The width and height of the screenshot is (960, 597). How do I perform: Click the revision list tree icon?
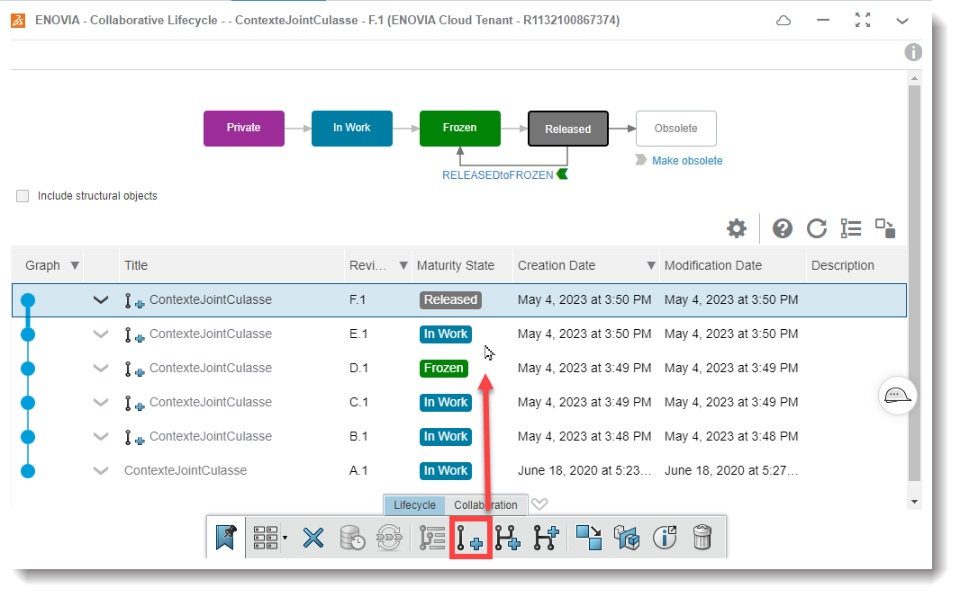pyautogui.click(x=432, y=538)
